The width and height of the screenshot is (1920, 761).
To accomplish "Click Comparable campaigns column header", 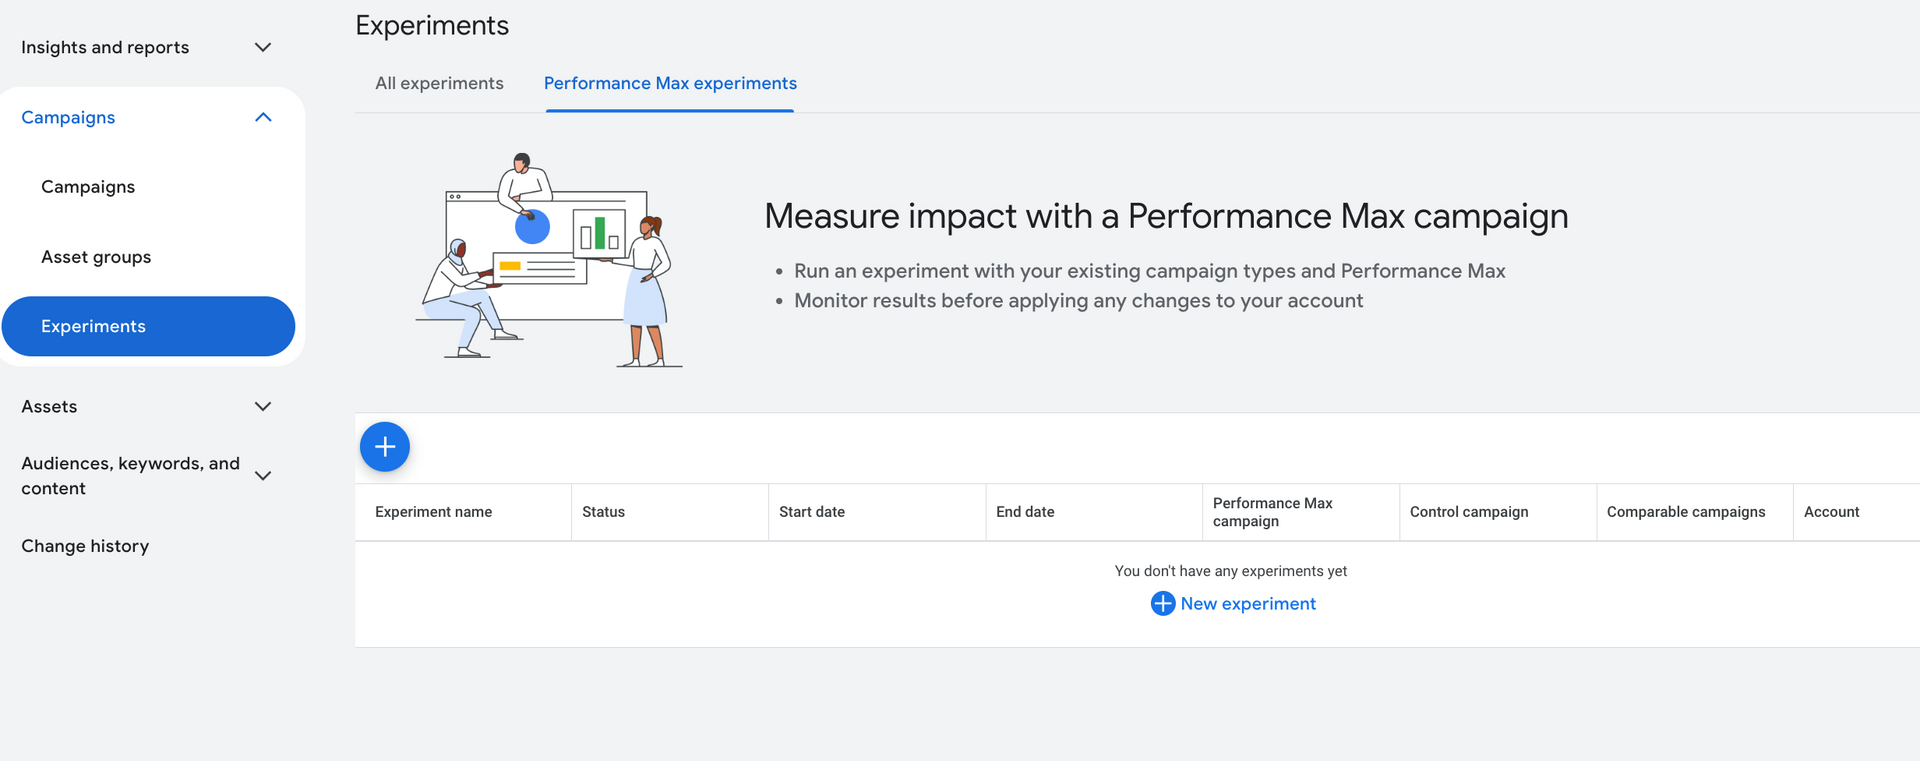I will point(1686,512).
